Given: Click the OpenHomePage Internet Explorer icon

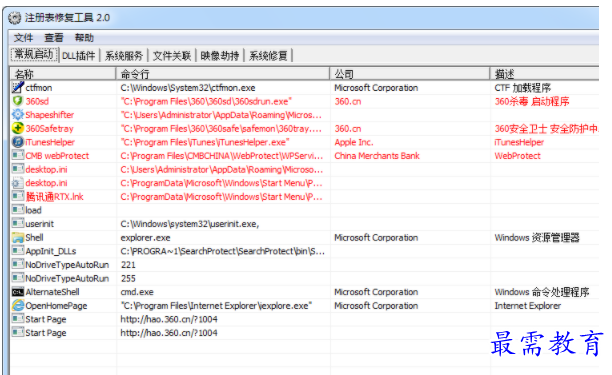Looking at the screenshot, I should [18, 306].
